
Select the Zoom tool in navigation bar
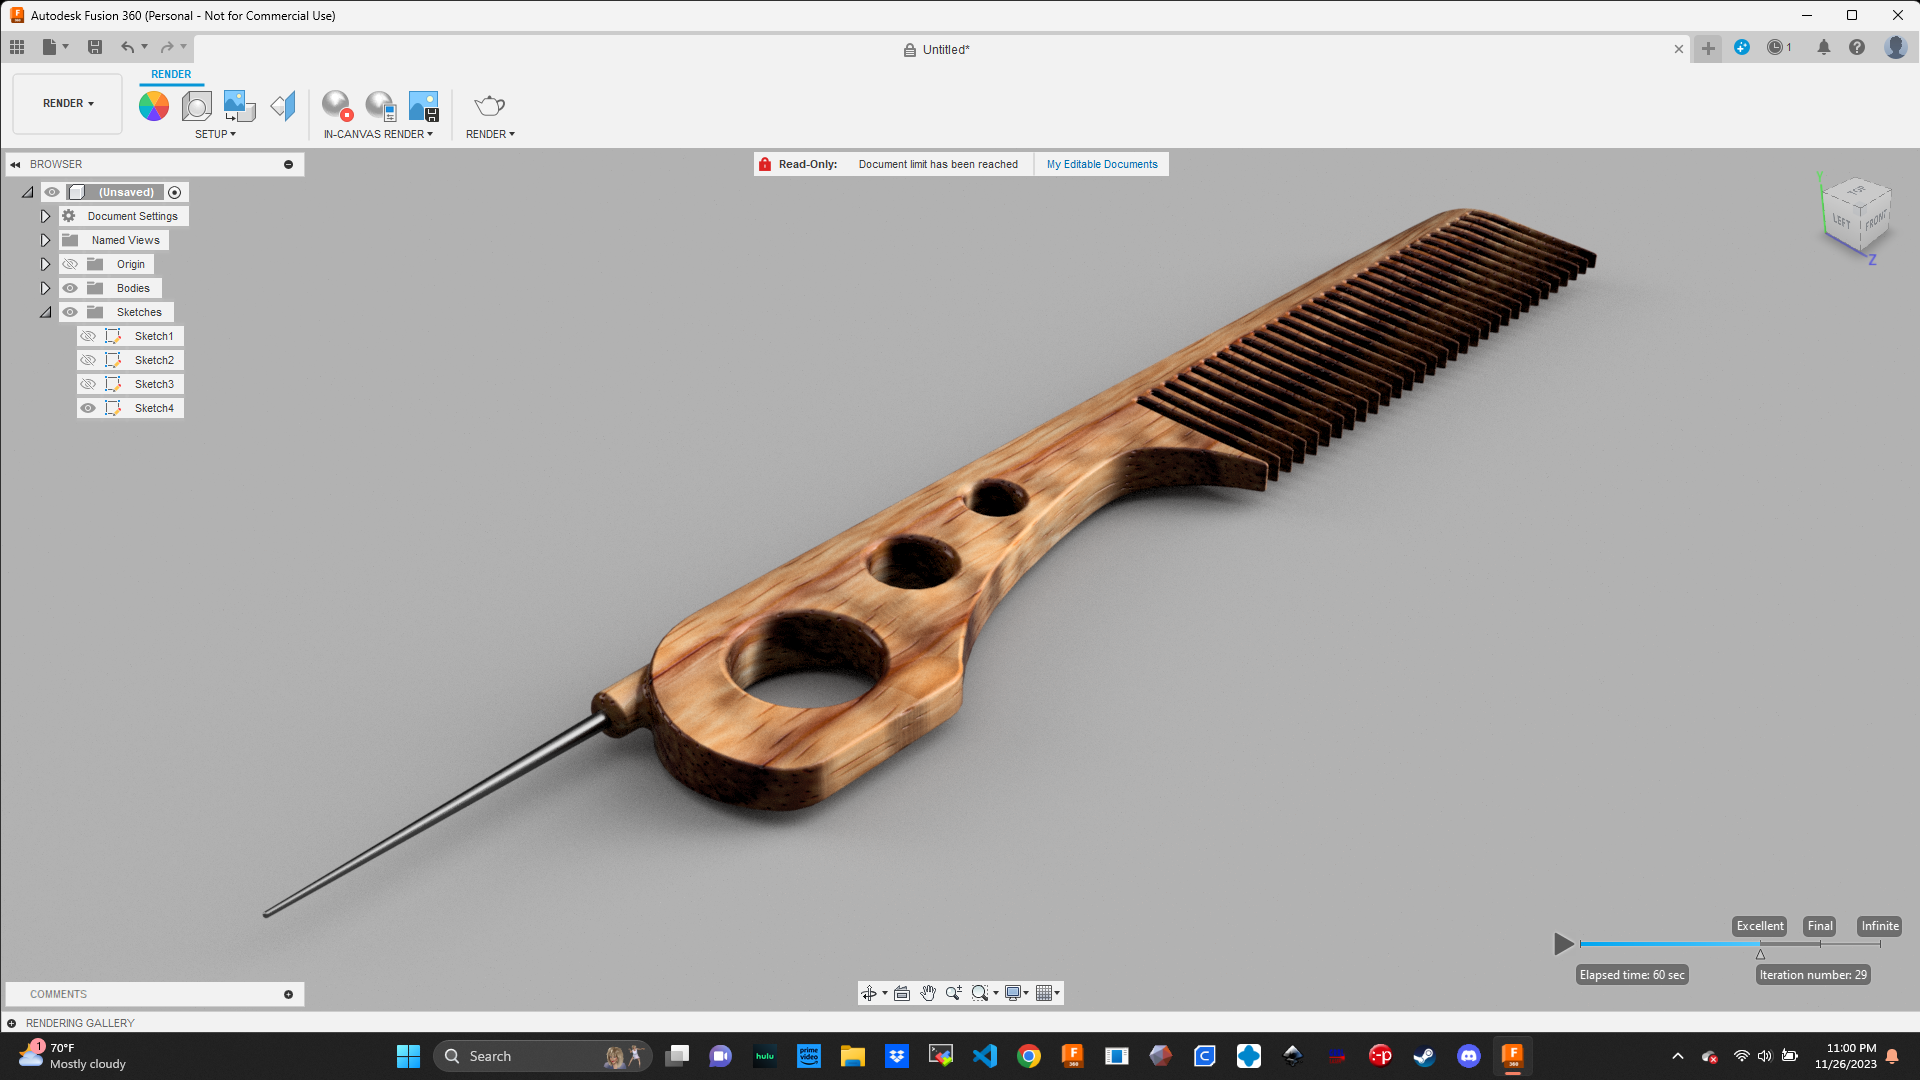(954, 993)
